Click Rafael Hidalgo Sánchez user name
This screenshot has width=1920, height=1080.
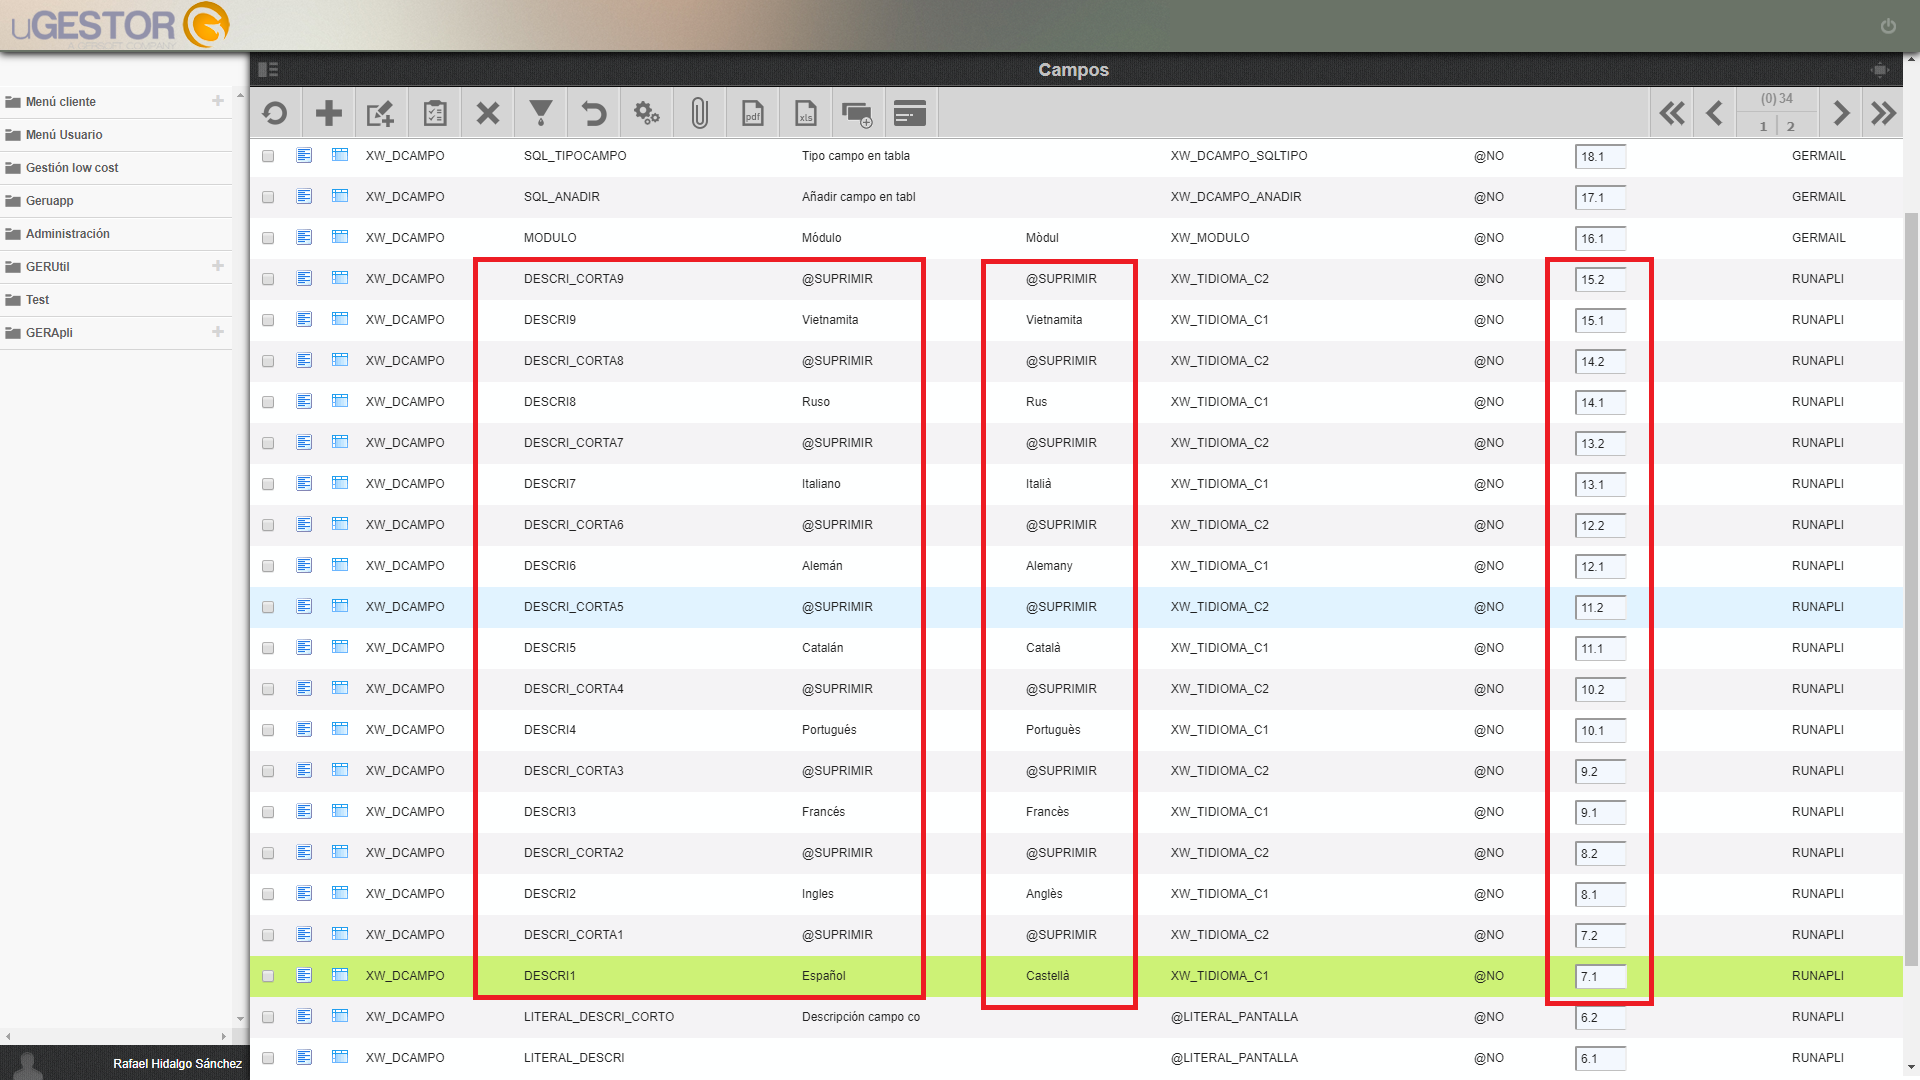[177, 1063]
